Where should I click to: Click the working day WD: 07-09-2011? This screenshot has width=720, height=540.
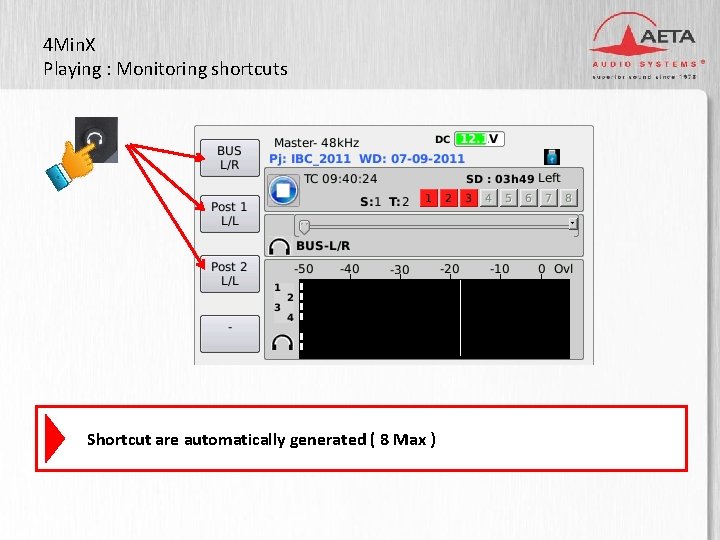click(412, 159)
